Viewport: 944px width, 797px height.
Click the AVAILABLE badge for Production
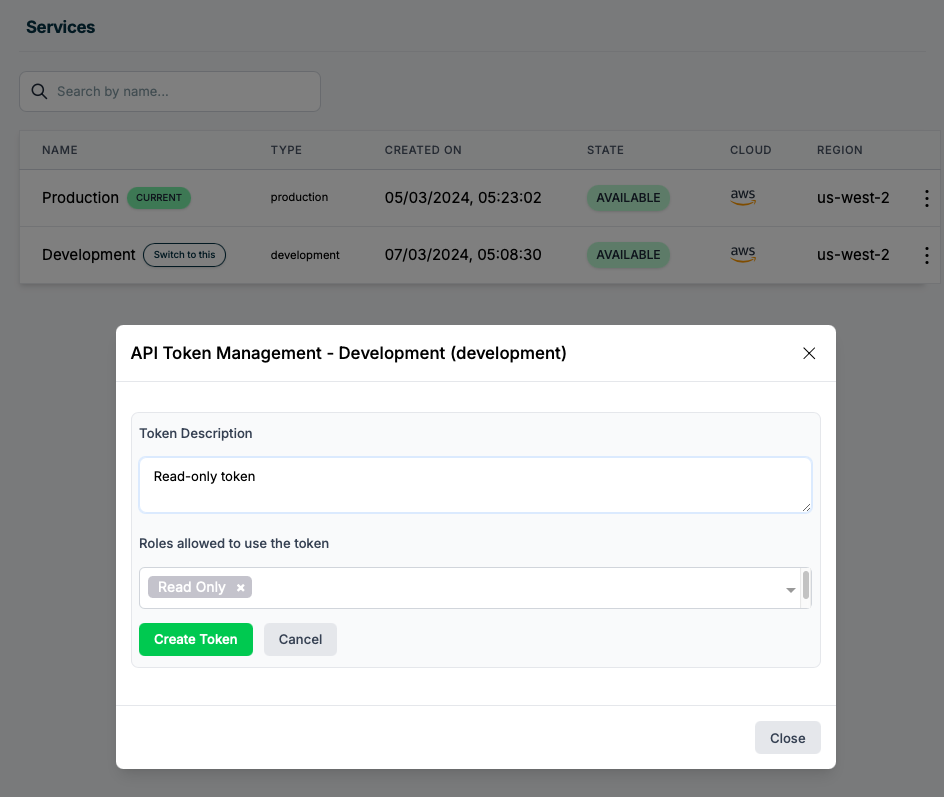pyautogui.click(x=628, y=198)
